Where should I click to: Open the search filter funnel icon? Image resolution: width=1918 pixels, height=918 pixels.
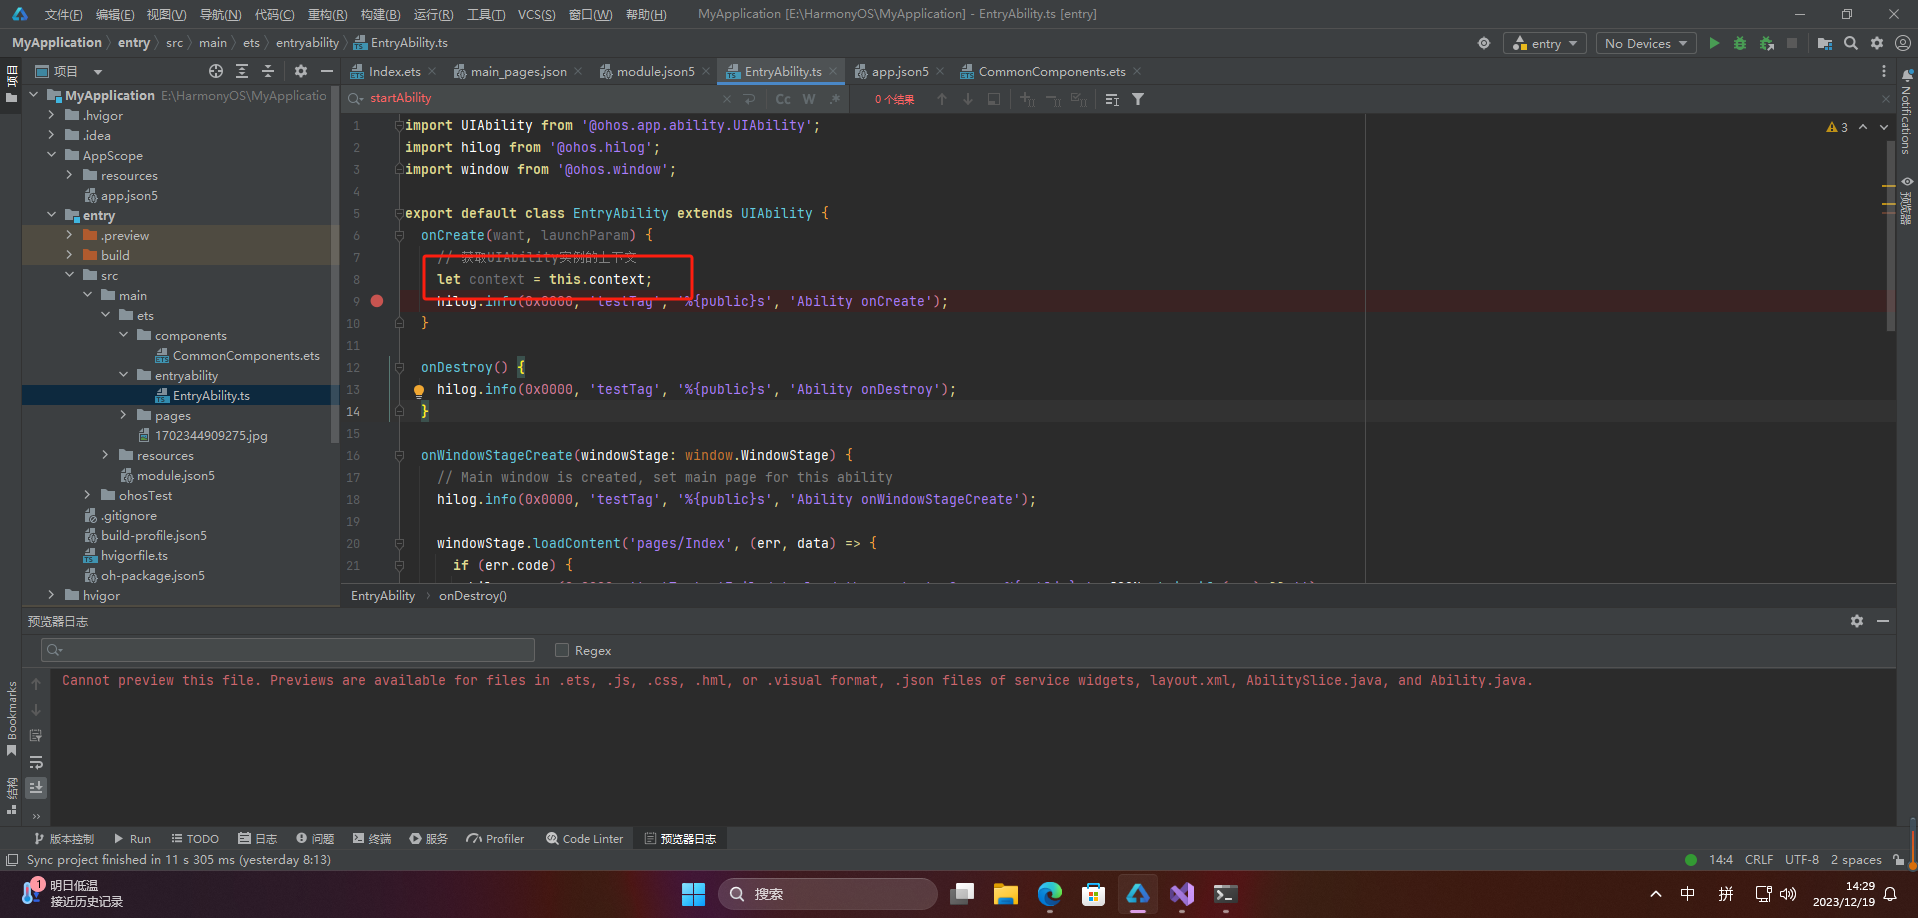click(x=1138, y=99)
